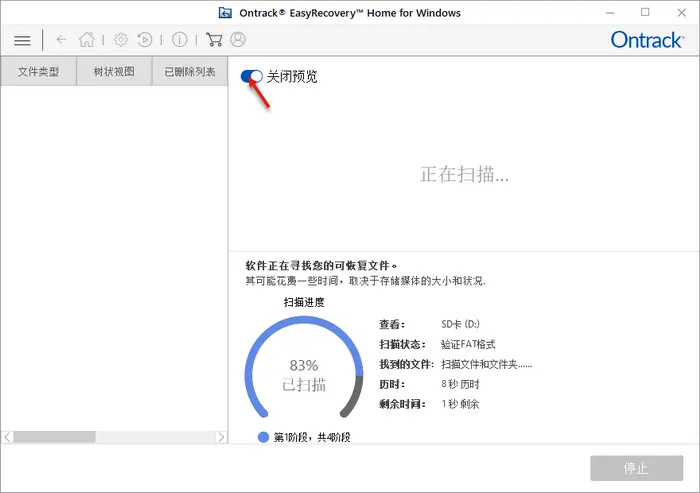Return to the home screen icon
Image resolution: width=700 pixels, height=493 pixels.
point(87,40)
